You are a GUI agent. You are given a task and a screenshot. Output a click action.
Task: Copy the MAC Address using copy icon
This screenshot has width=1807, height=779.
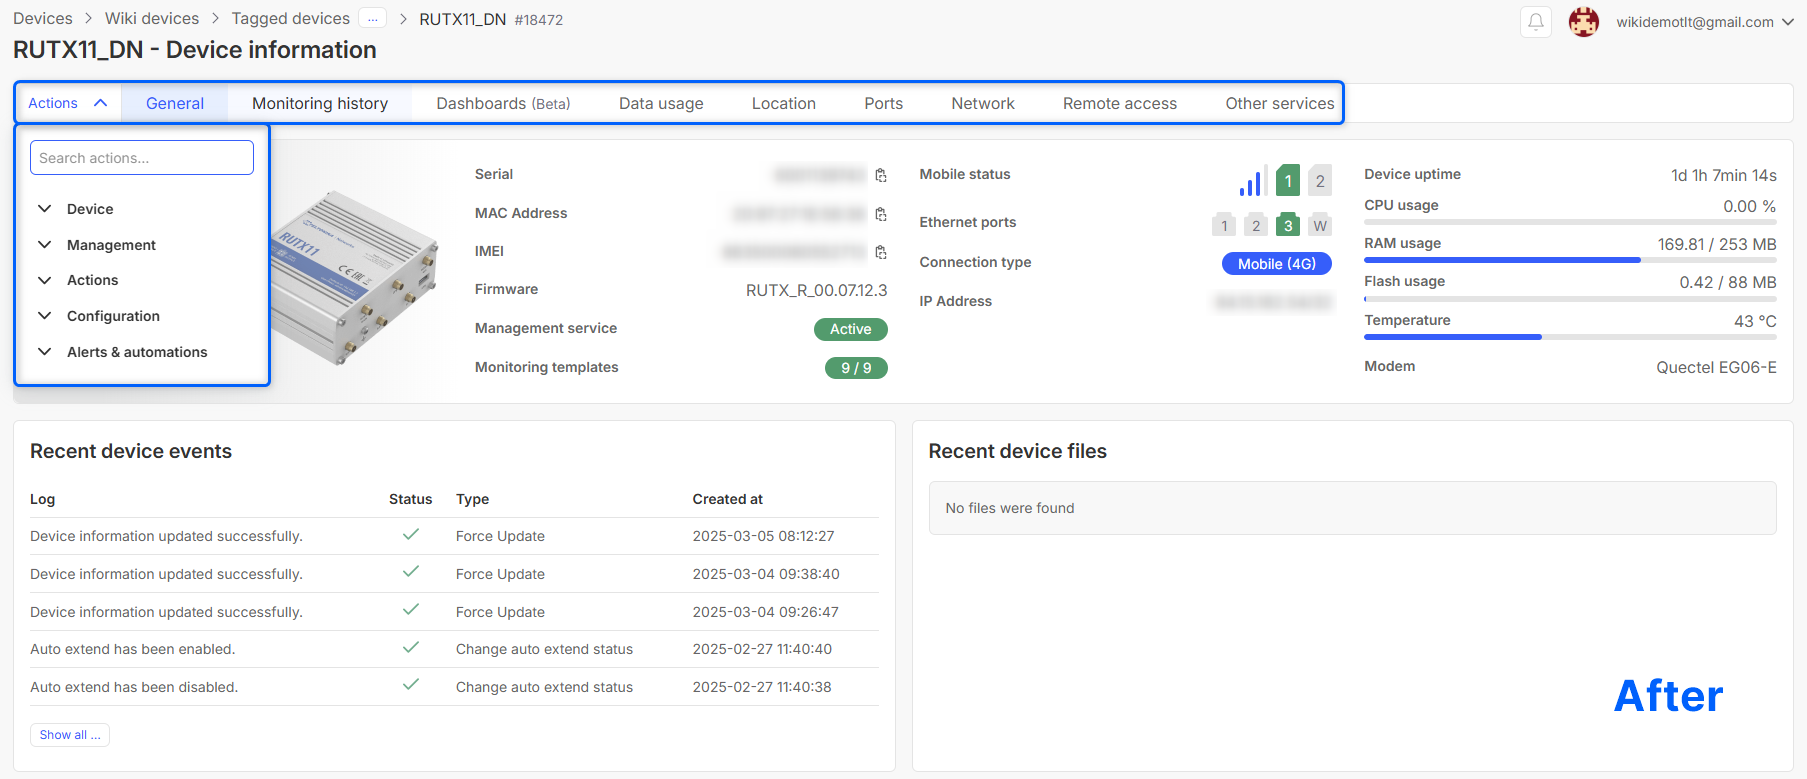point(881,214)
